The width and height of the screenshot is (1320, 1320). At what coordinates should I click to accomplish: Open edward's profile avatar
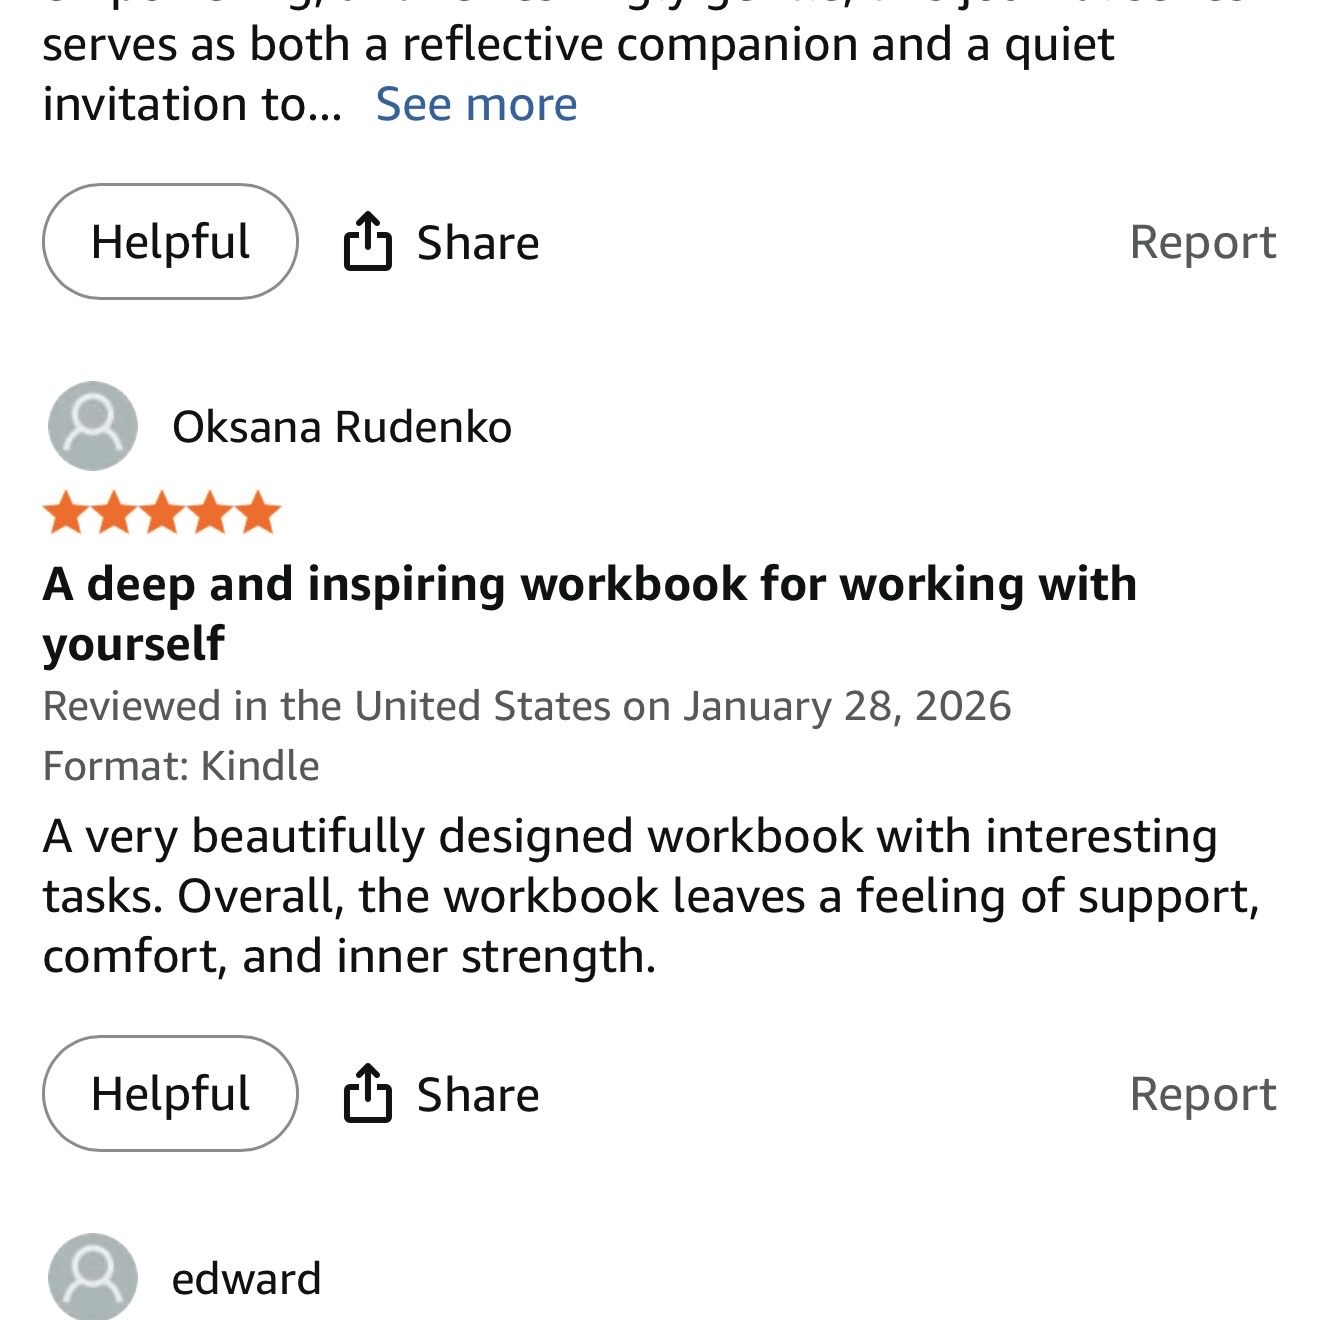click(93, 1277)
